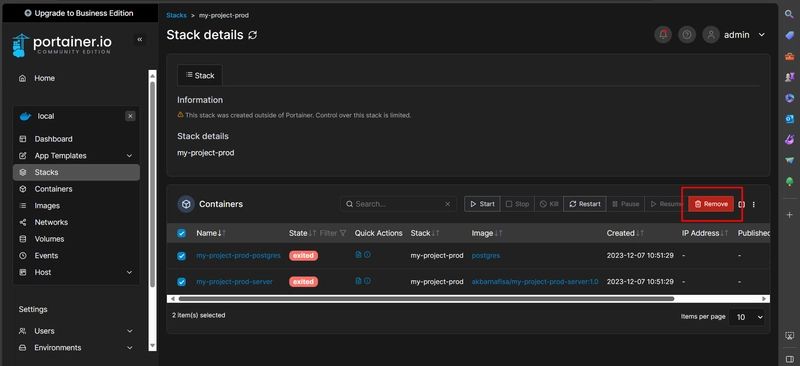The width and height of the screenshot is (800, 366).
Task: Expand the Host submenu chevron
Action: 130,273
